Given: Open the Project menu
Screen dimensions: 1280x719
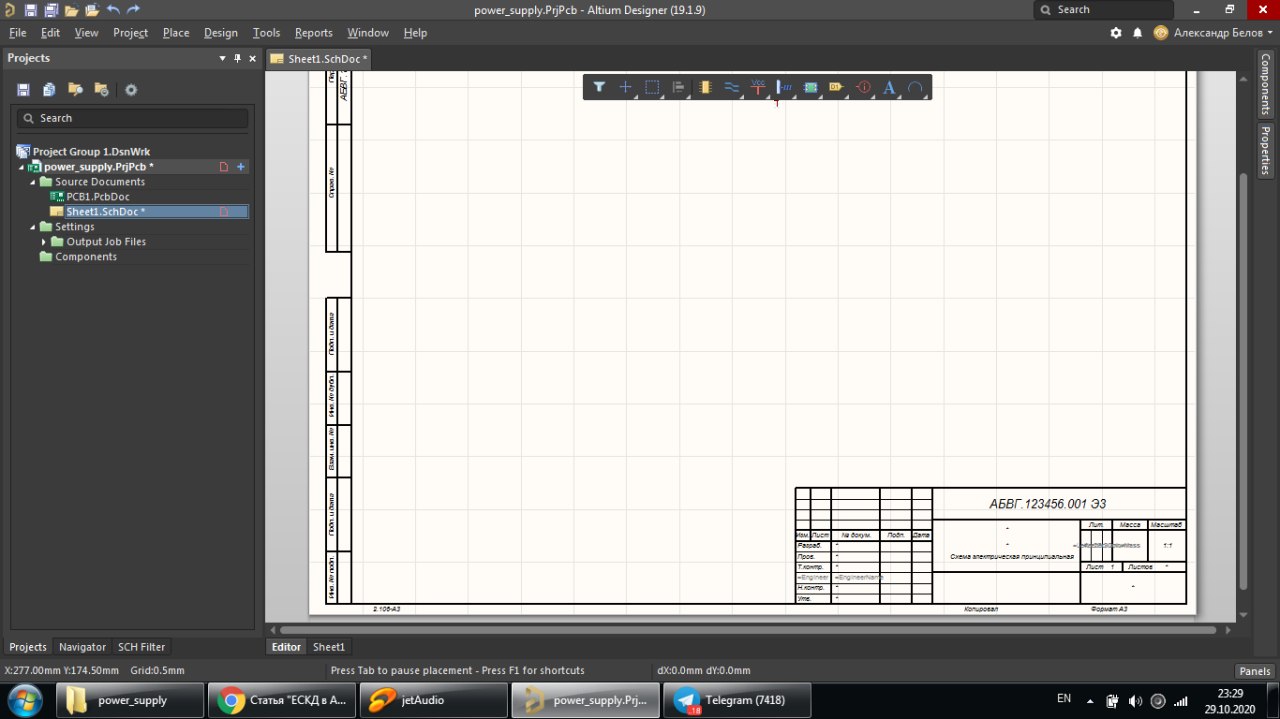Looking at the screenshot, I should click(x=130, y=32).
